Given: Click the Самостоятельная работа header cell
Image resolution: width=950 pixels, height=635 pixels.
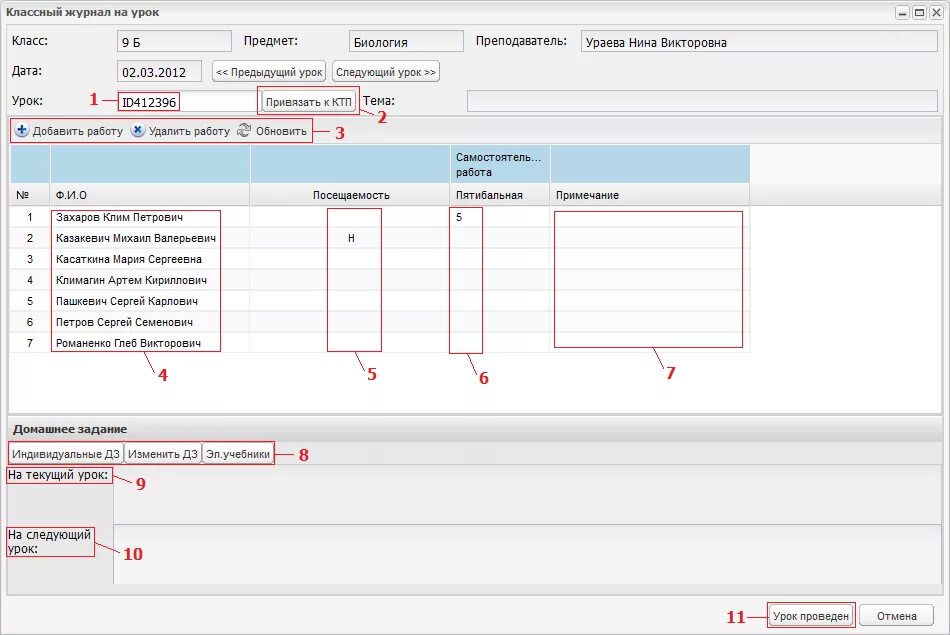Looking at the screenshot, I should 500,164.
